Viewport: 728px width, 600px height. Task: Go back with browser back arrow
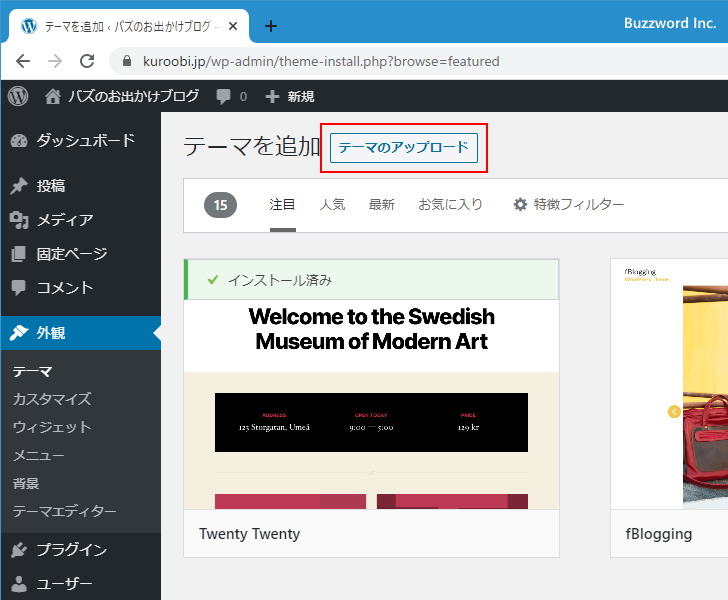click(23, 61)
